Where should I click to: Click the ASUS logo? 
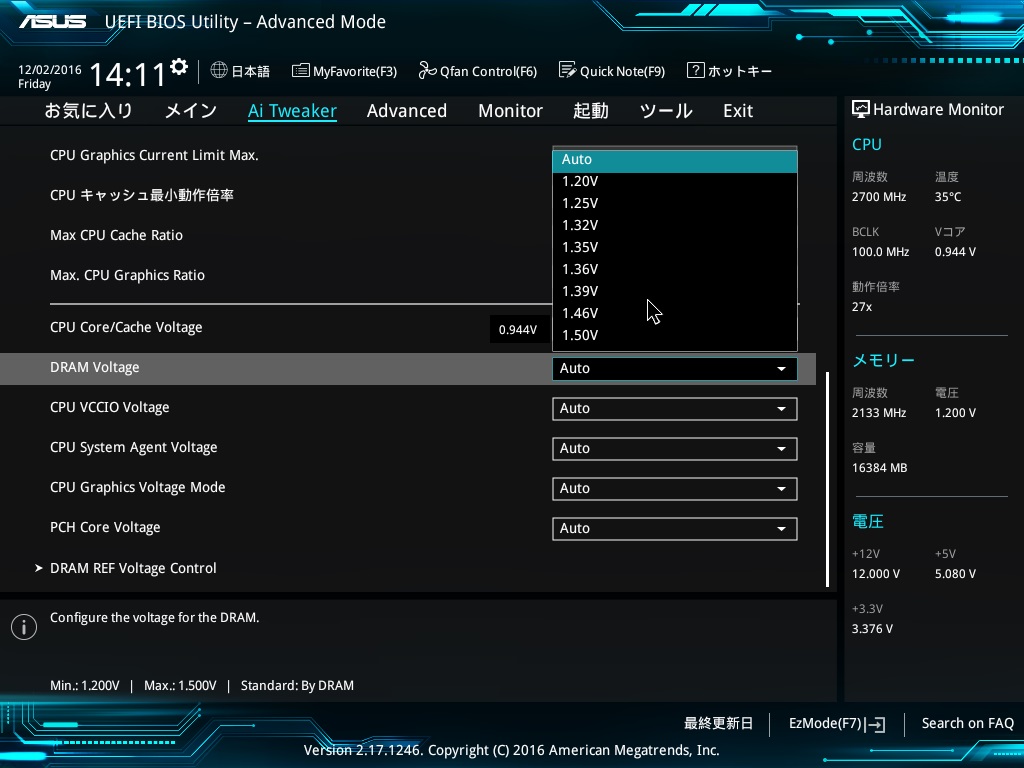(52, 22)
